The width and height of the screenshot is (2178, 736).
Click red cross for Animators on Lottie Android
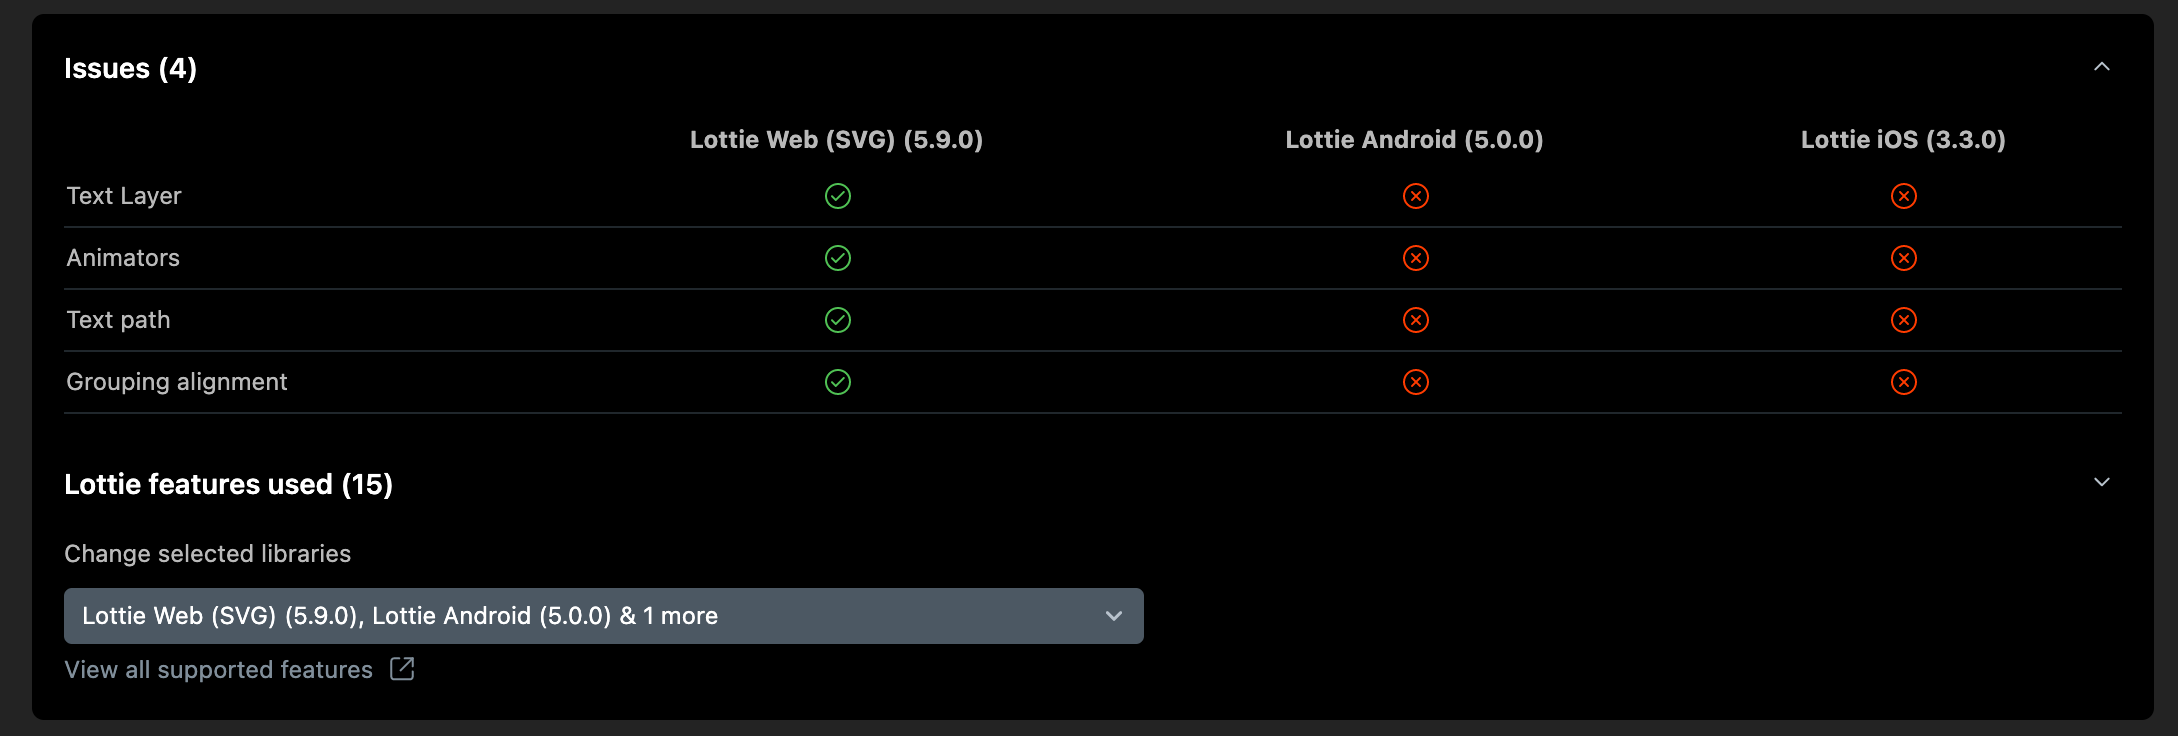point(1416,258)
